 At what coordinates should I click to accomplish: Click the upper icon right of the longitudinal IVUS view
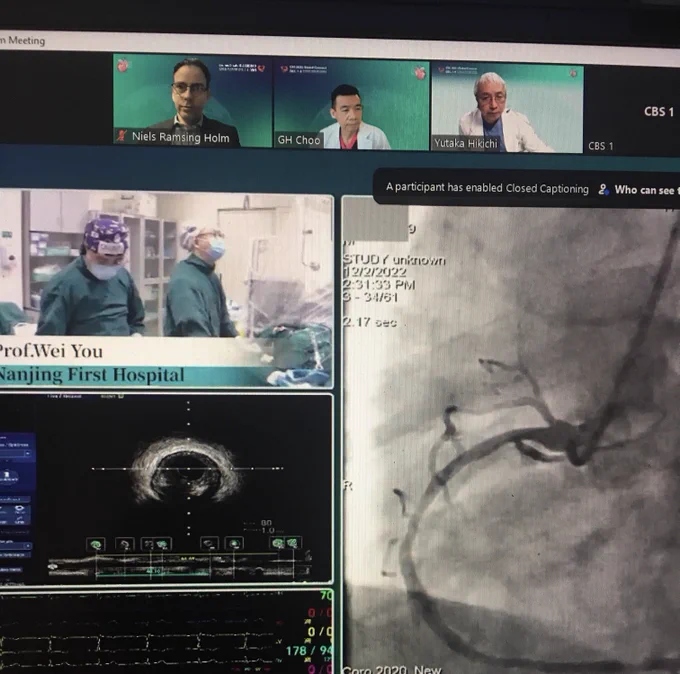[308, 555]
